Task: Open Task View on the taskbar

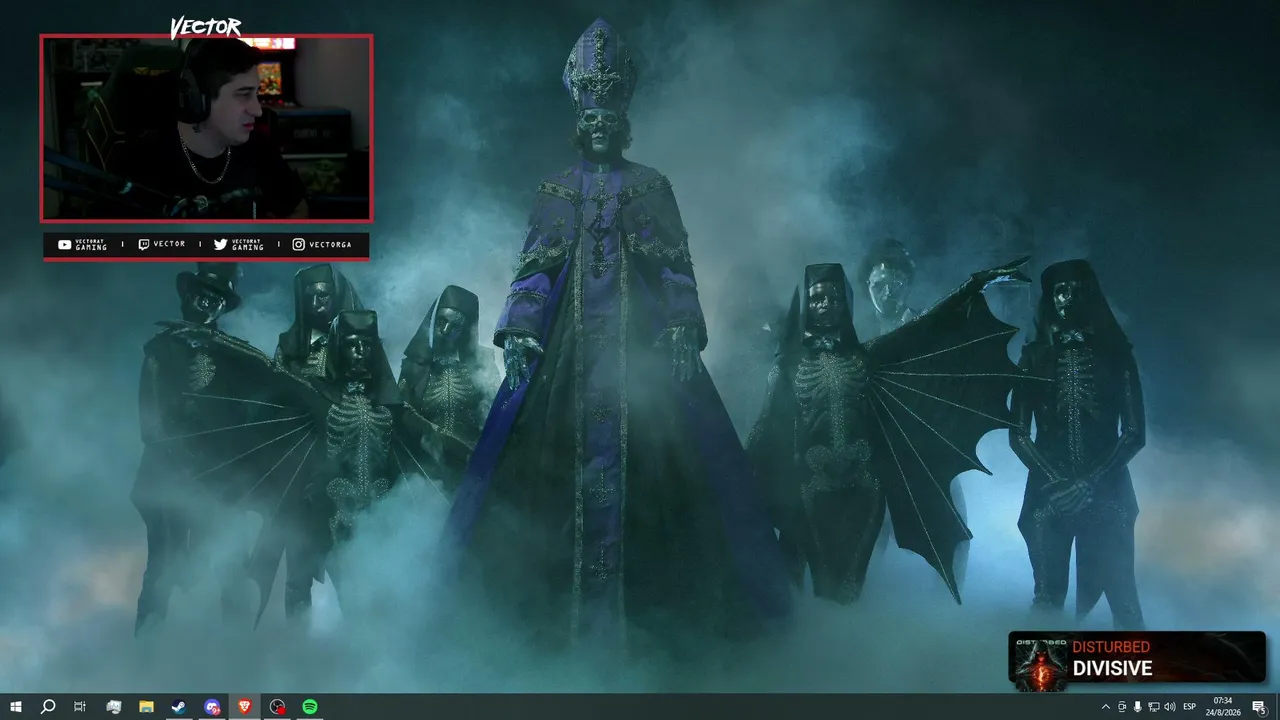Action: [x=80, y=707]
